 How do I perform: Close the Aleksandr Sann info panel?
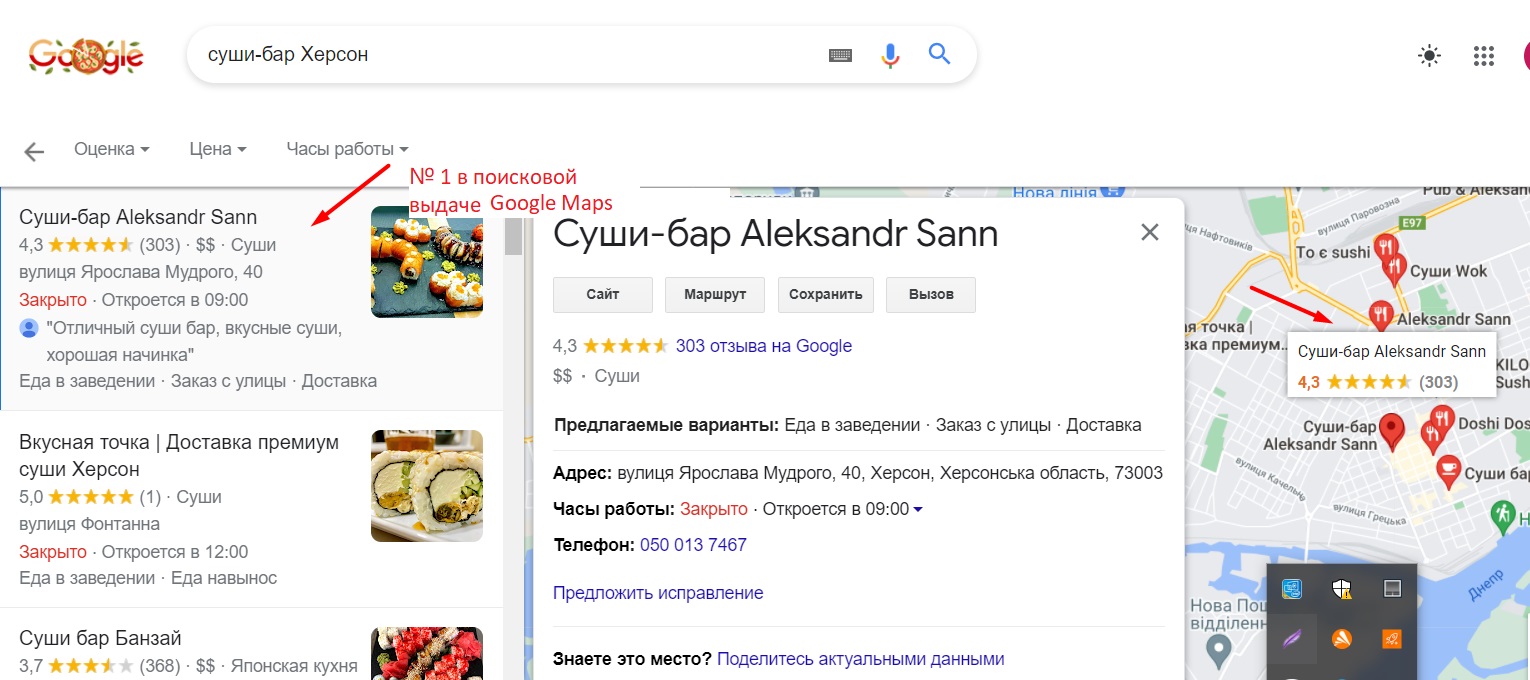[x=1150, y=233]
